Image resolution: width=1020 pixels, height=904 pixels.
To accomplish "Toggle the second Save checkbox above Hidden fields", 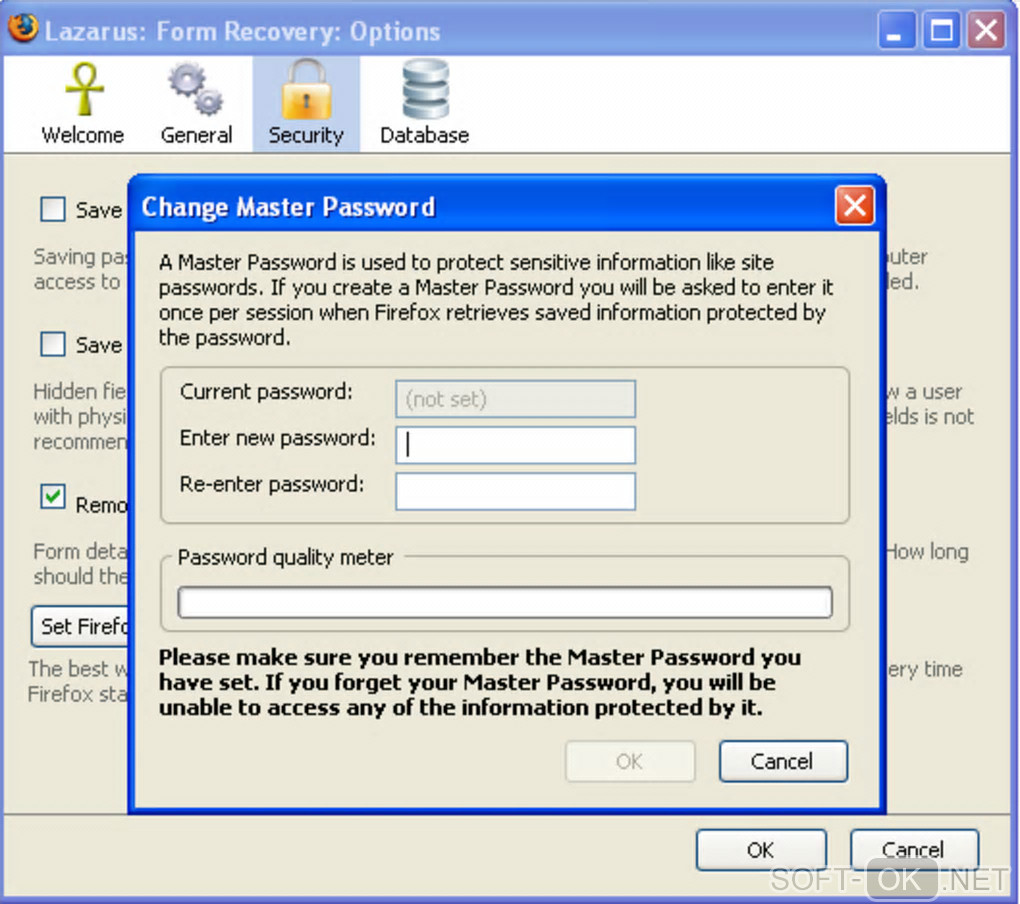I will tap(53, 344).
